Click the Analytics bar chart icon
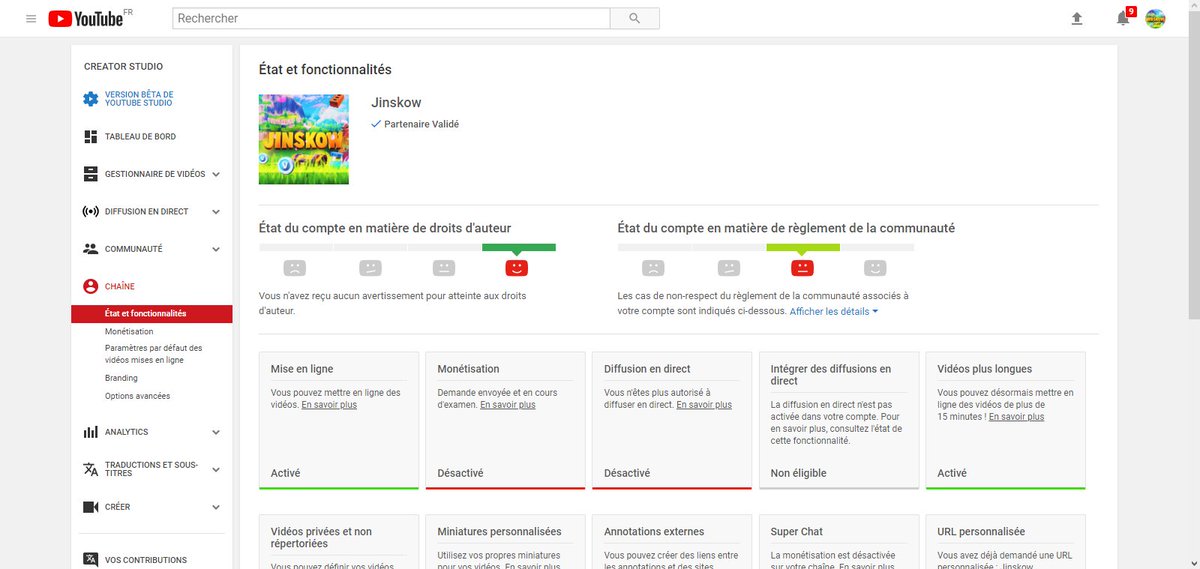Screen dimensions: 1200x569 pos(90,432)
